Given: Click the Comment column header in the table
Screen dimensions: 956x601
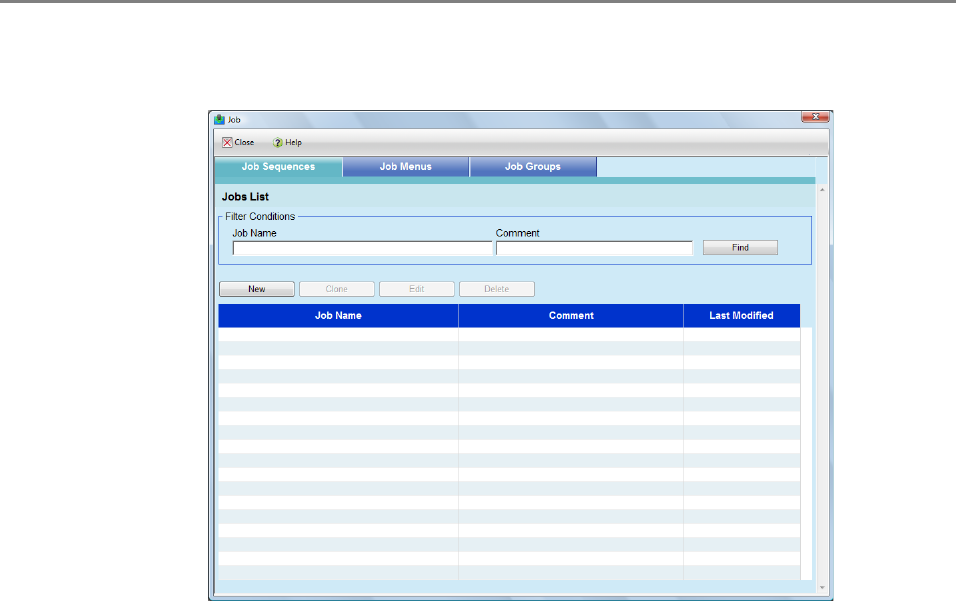Looking at the screenshot, I should coord(571,316).
